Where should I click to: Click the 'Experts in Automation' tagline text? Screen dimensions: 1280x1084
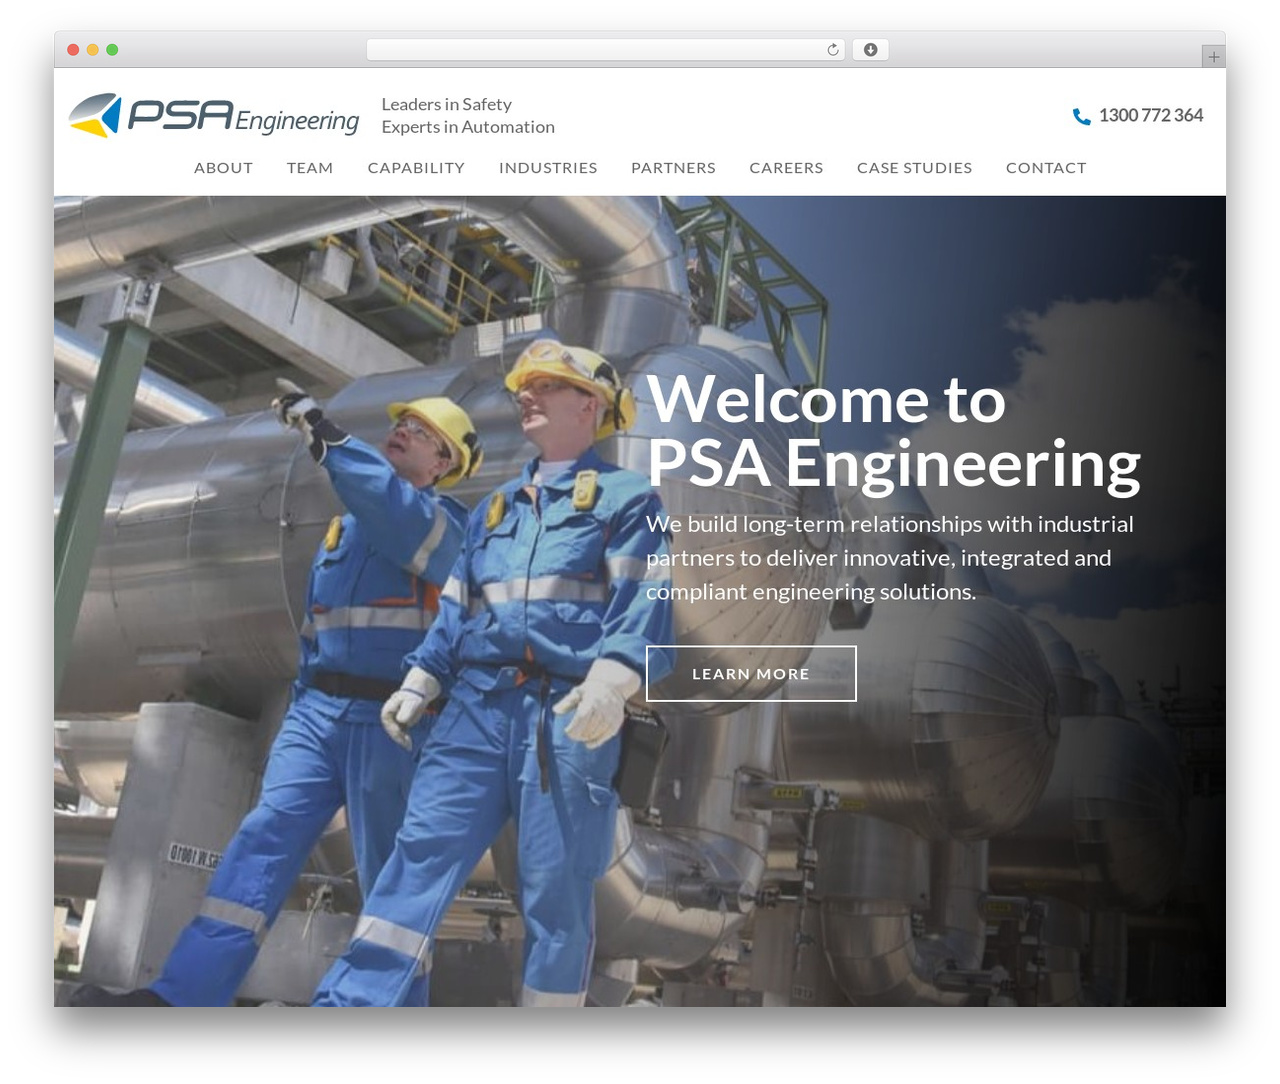coord(468,127)
